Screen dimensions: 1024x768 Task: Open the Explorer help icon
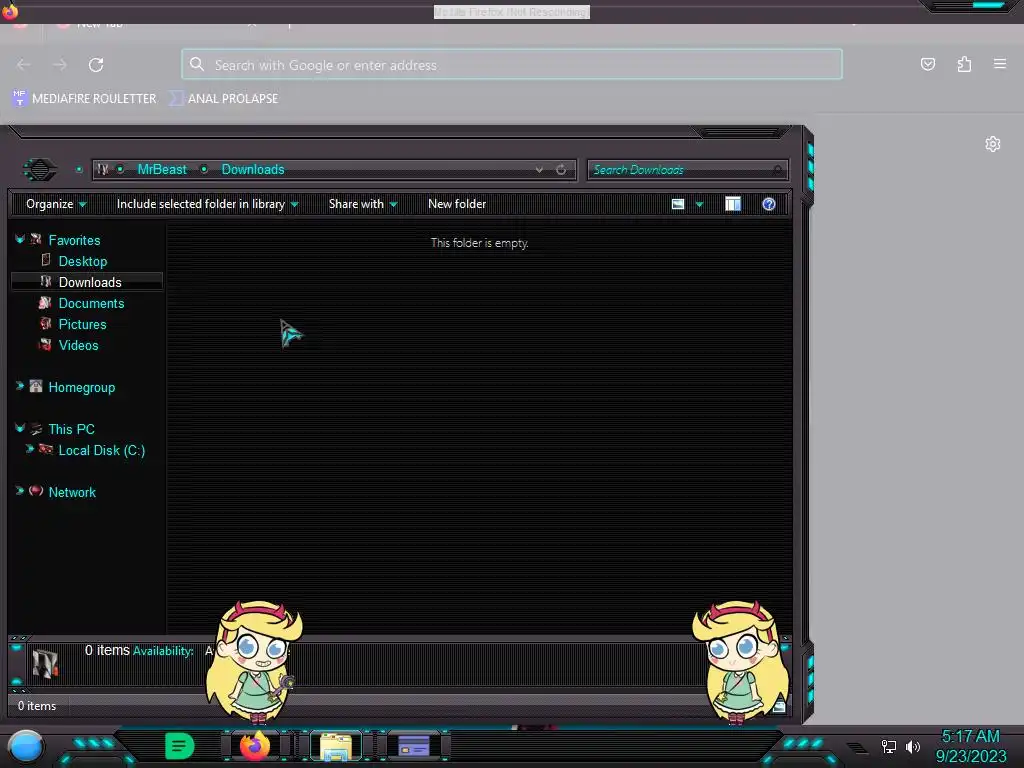[x=769, y=204]
